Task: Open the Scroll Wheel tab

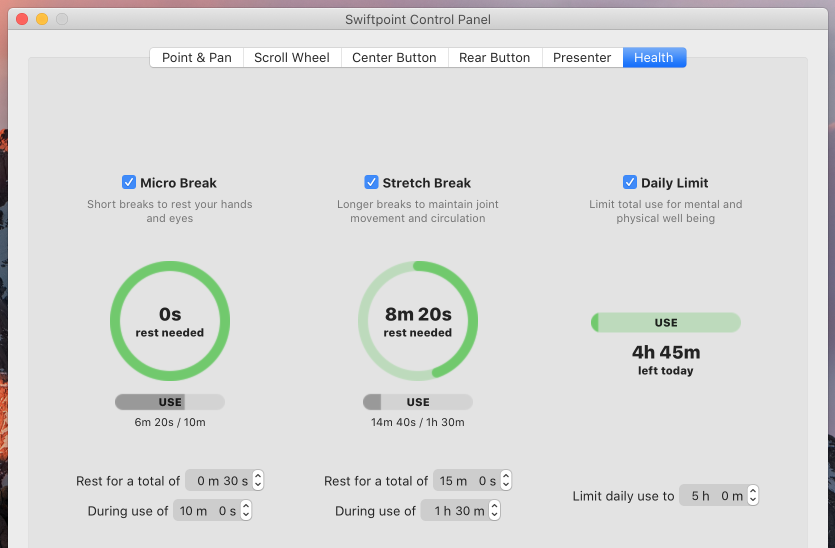Action: click(292, 58)
